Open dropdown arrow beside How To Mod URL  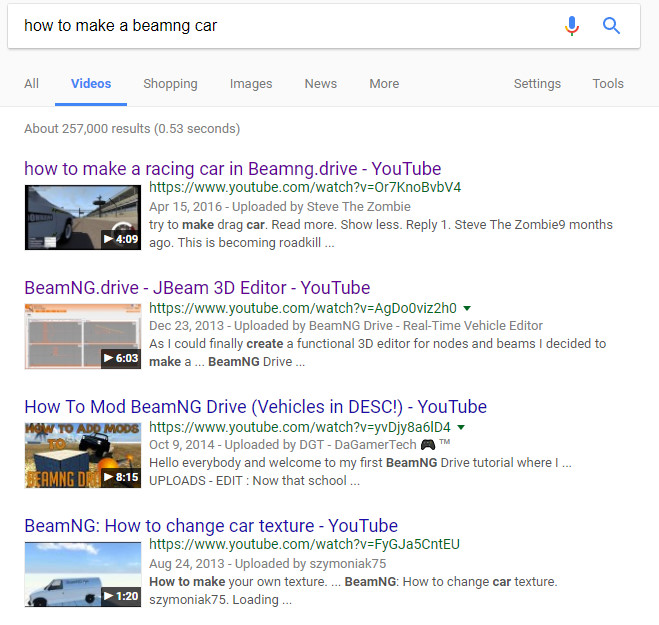click(461, 427)
